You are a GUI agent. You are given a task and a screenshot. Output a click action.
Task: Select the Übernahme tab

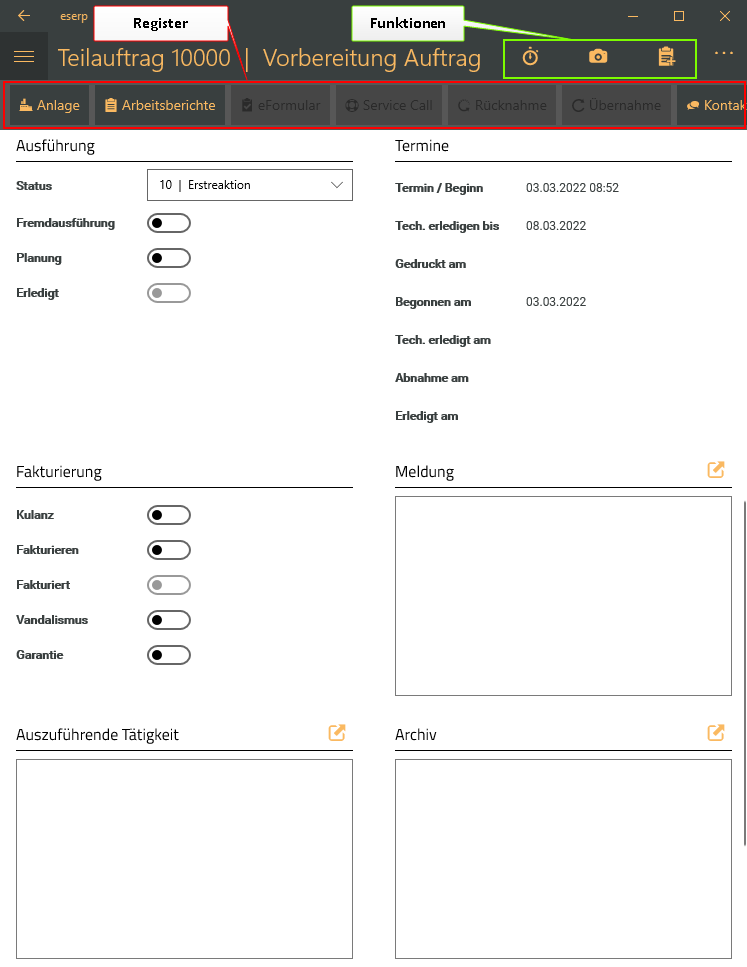616,105
